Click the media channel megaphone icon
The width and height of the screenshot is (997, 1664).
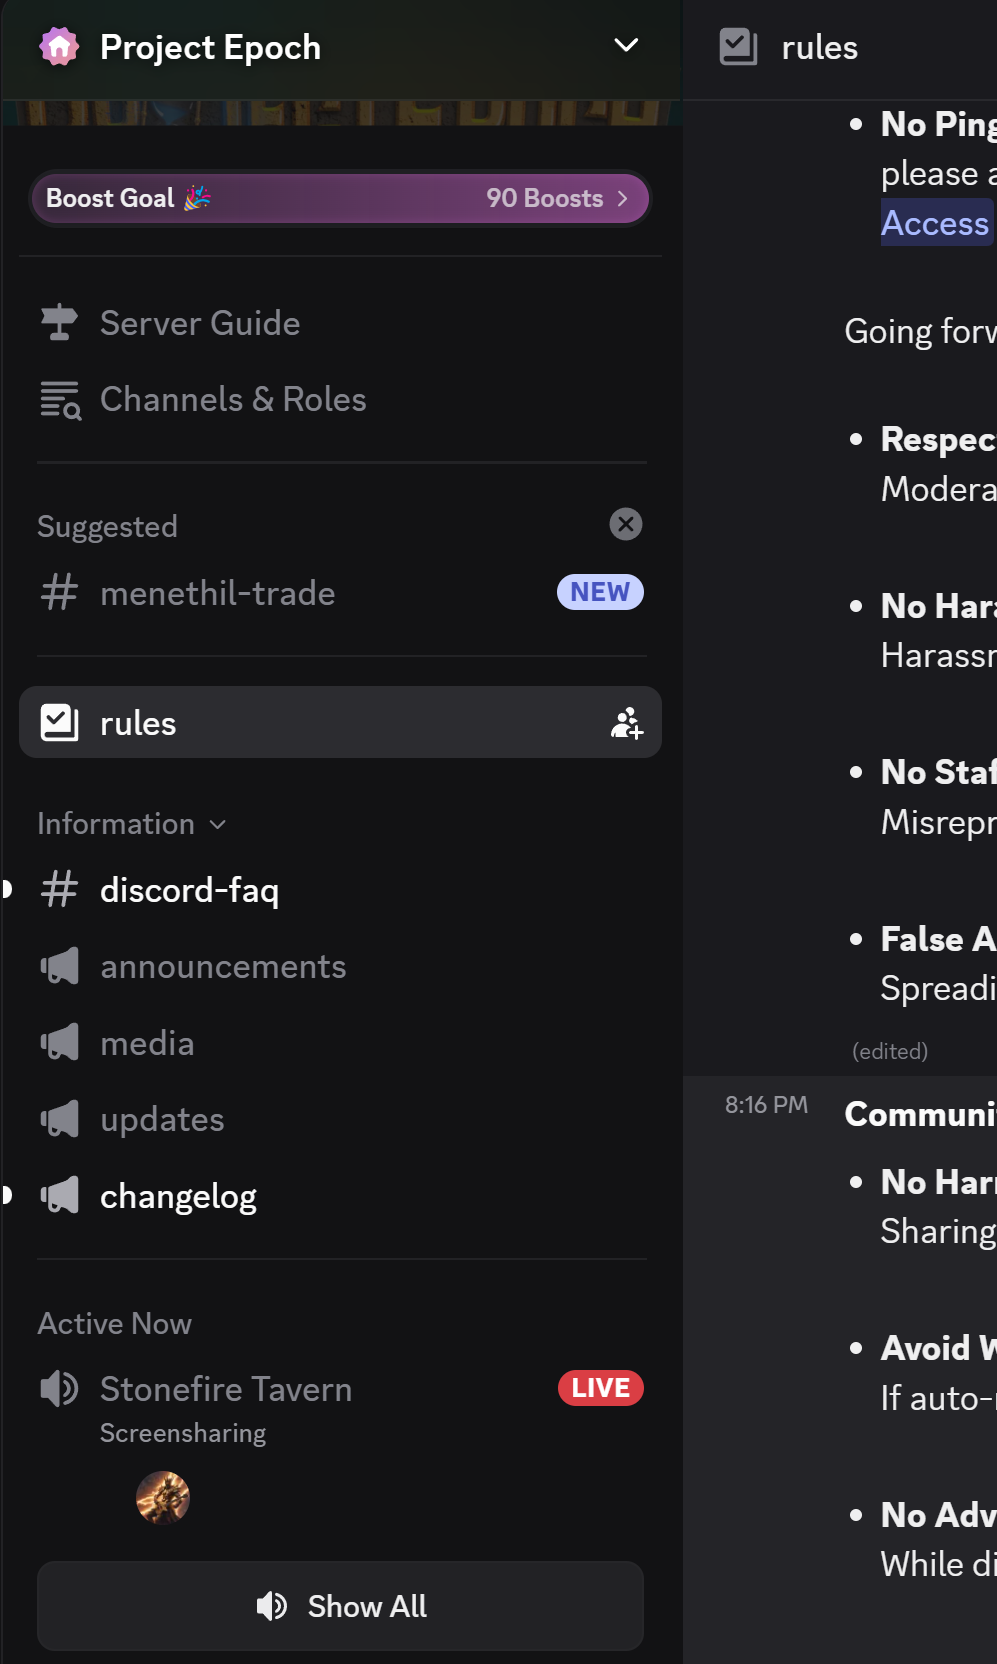click(x=60, y=1043)
